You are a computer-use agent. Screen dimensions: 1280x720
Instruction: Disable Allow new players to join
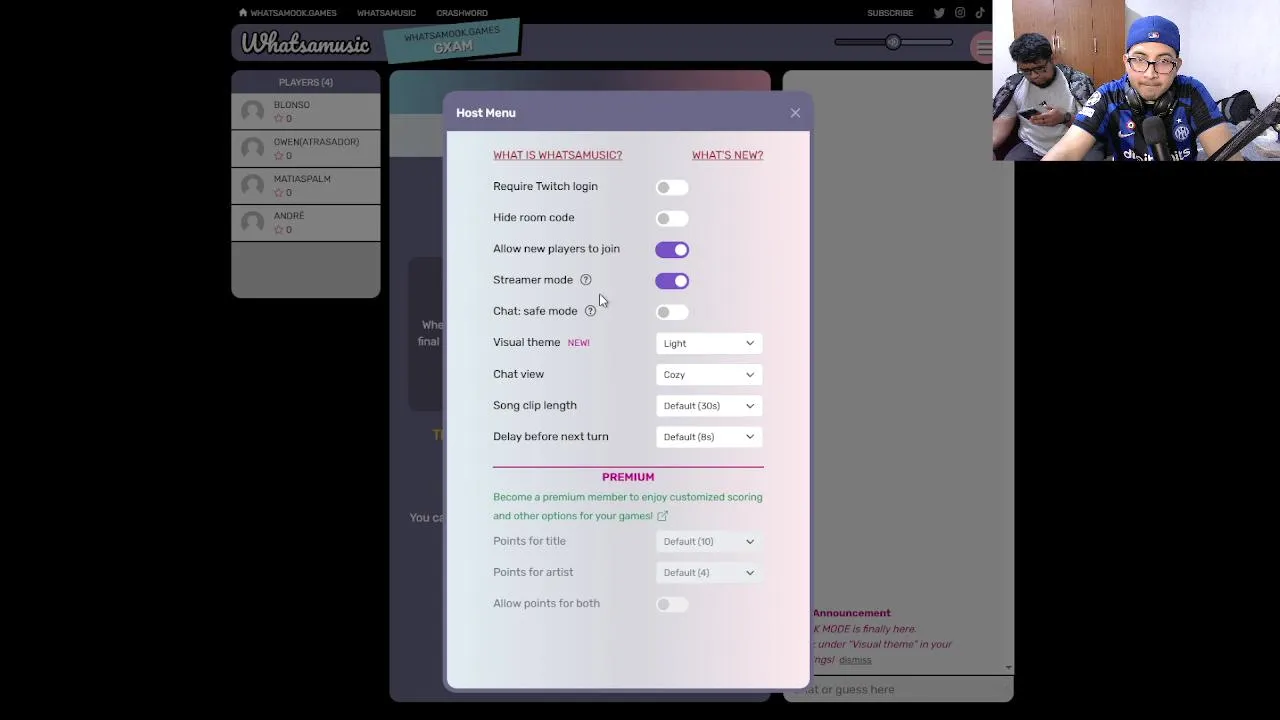672,249
